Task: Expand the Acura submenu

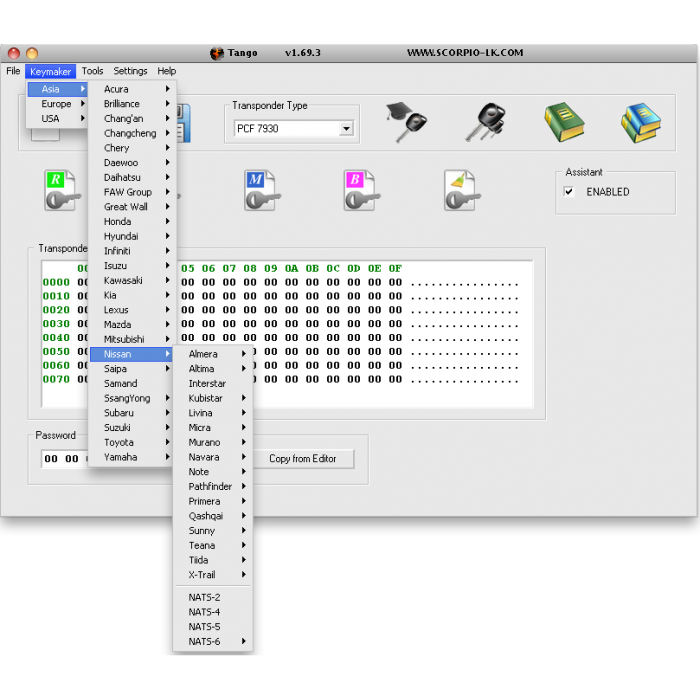Action: (133, 89)
